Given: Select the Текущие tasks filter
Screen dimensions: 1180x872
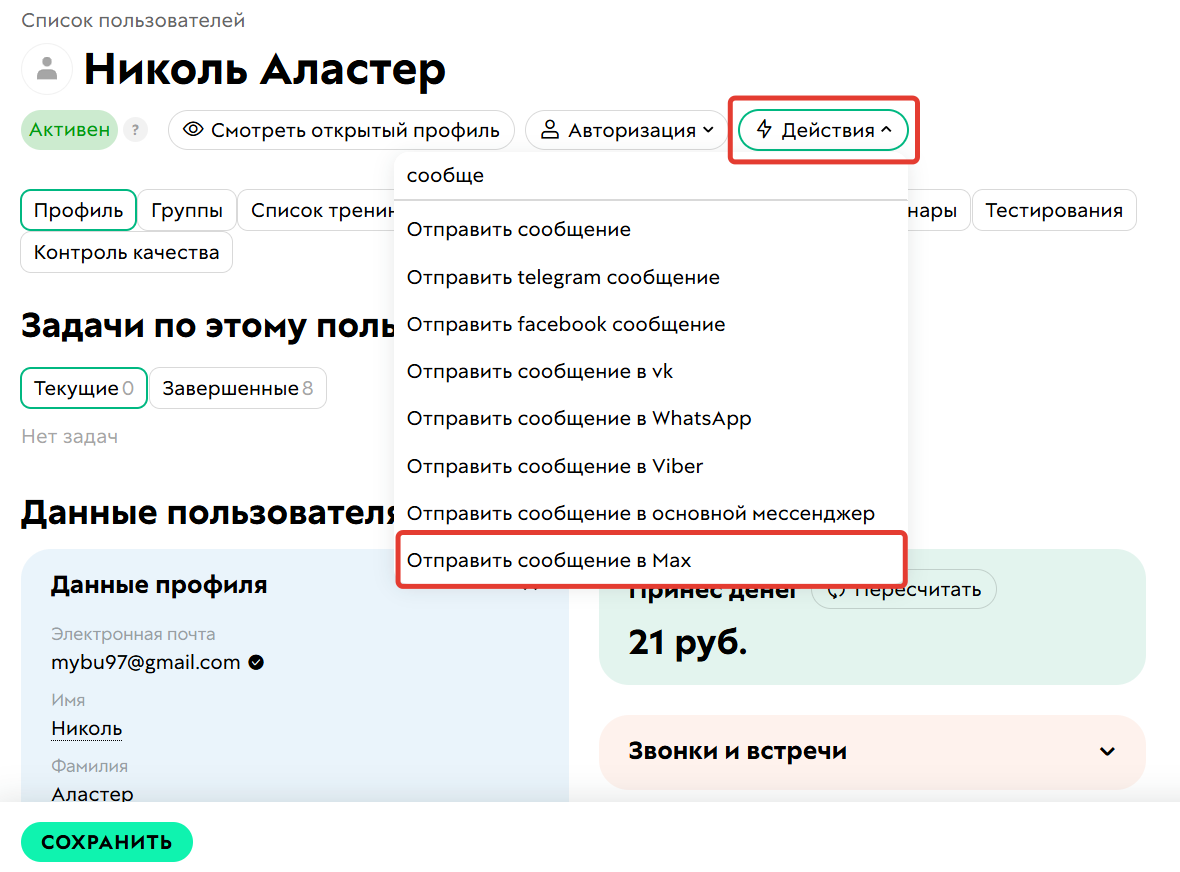Looking at the screenshot, I should pyautogui.click(x=83, y=387).
